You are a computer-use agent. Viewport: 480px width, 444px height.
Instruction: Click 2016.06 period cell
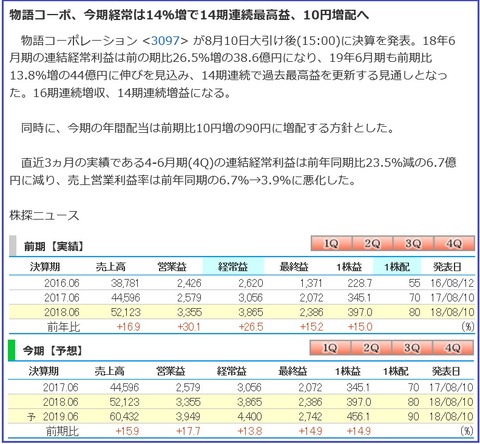pos(62,283)
